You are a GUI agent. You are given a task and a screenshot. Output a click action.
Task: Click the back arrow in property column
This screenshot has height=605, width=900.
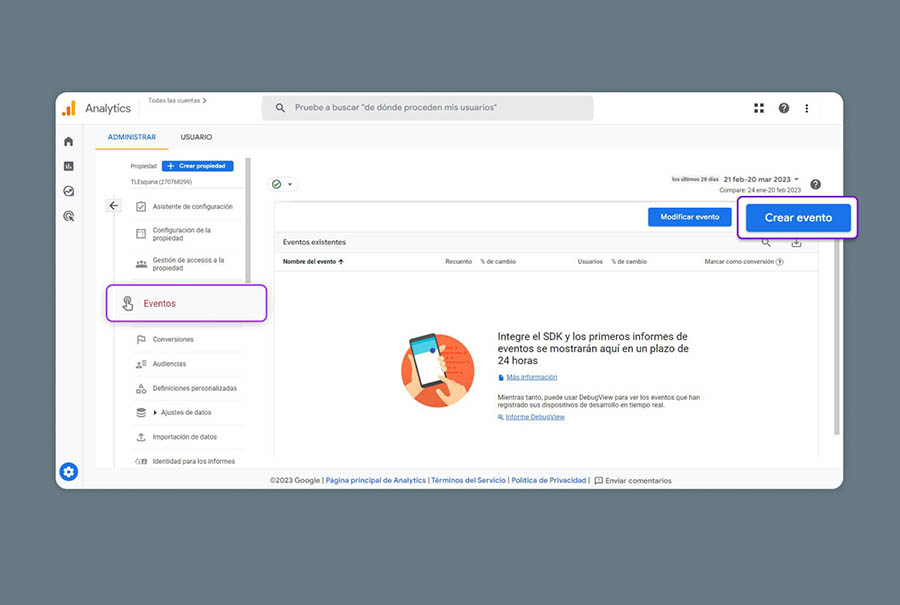tap(114, 206)
